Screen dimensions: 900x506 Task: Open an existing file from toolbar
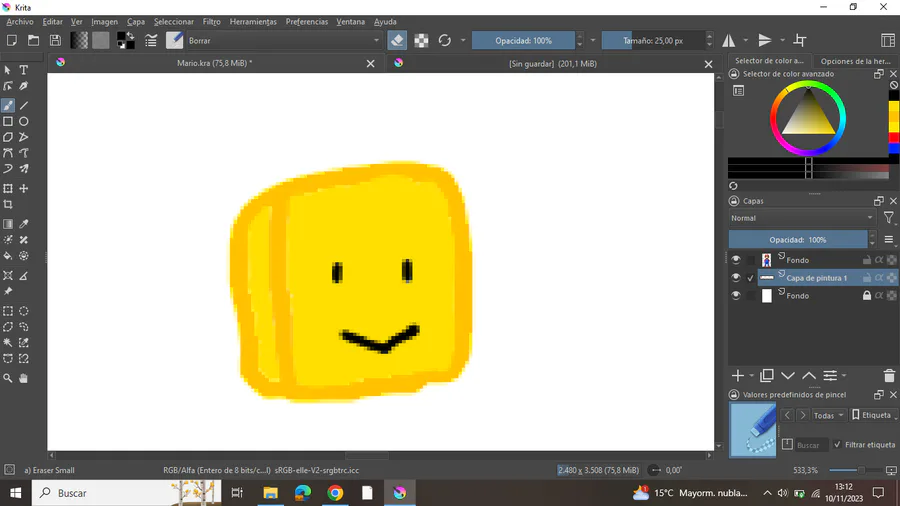point(33,41)
